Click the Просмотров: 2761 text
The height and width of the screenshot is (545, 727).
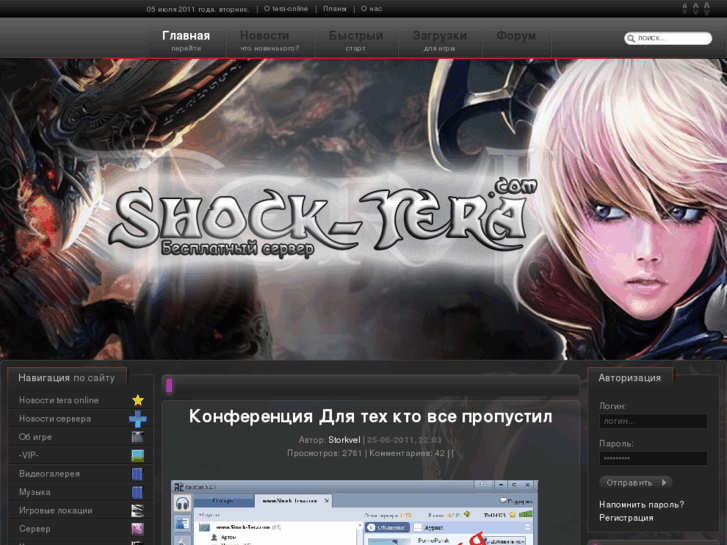pos(324,453)
